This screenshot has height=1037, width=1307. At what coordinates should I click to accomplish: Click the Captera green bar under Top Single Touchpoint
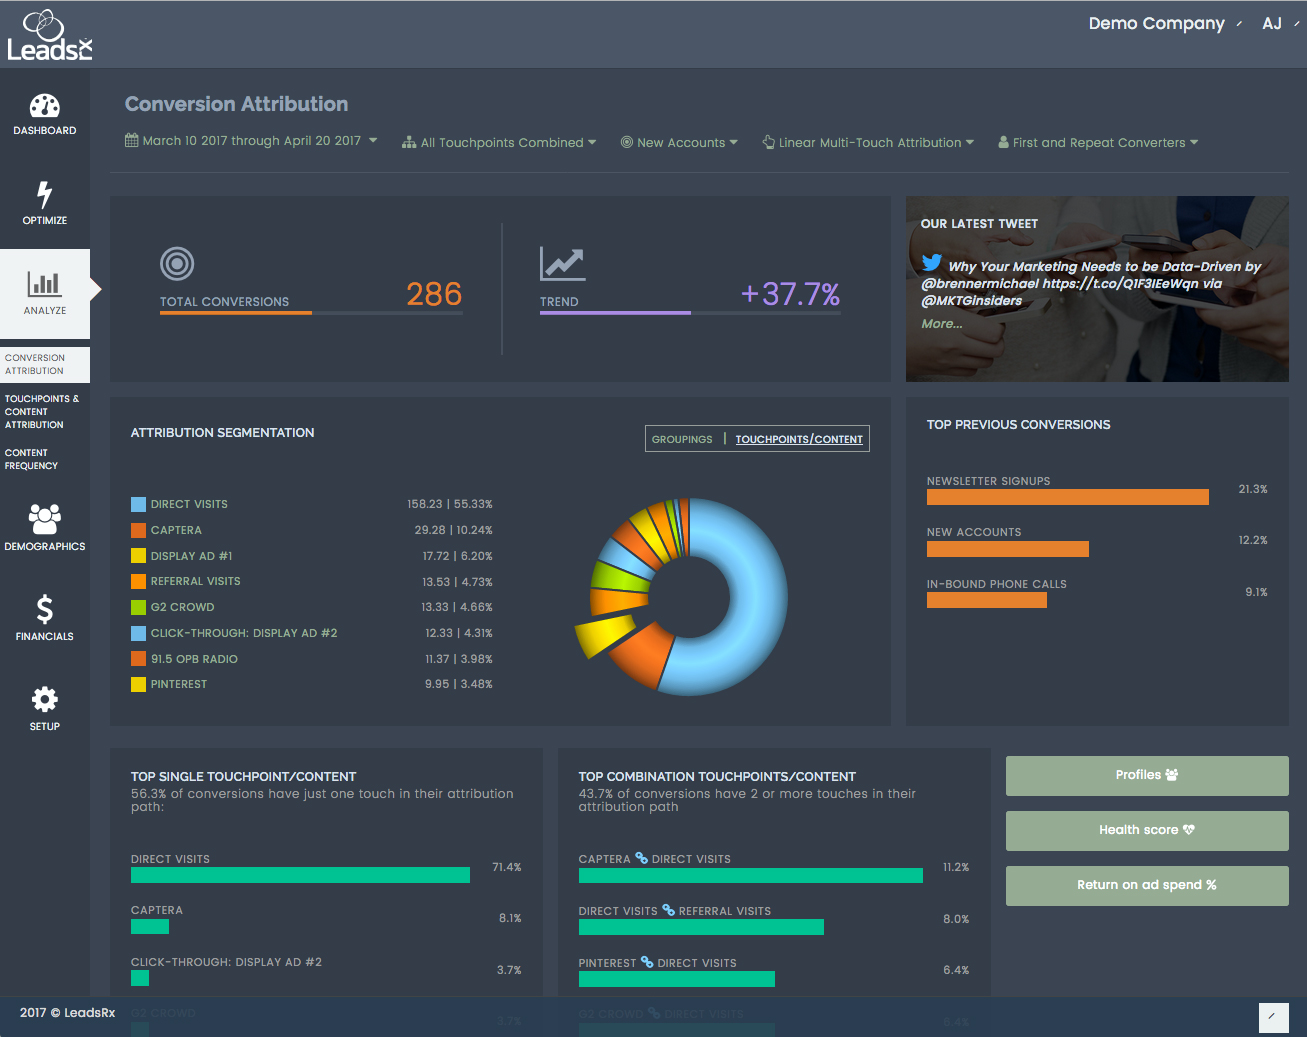tap(150, 926)
